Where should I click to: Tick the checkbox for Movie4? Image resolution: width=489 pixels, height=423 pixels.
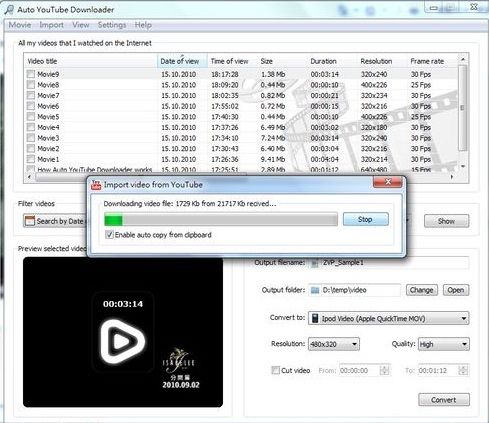[31, 127]
